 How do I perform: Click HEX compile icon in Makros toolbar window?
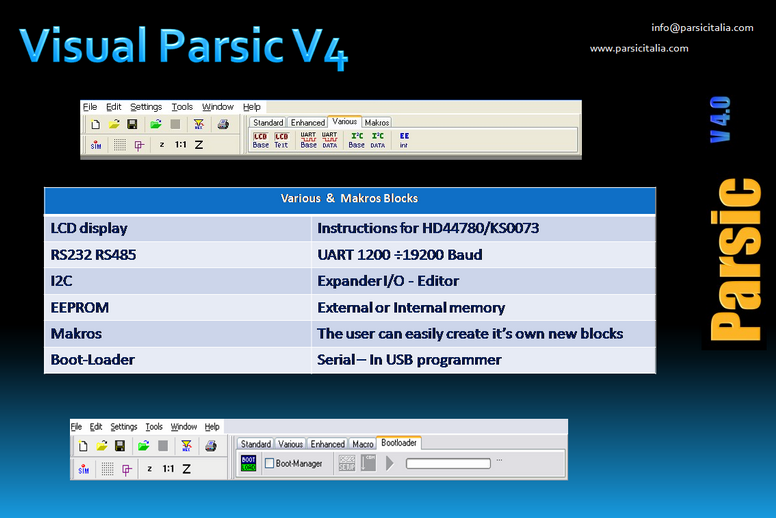tap(198, 124)
